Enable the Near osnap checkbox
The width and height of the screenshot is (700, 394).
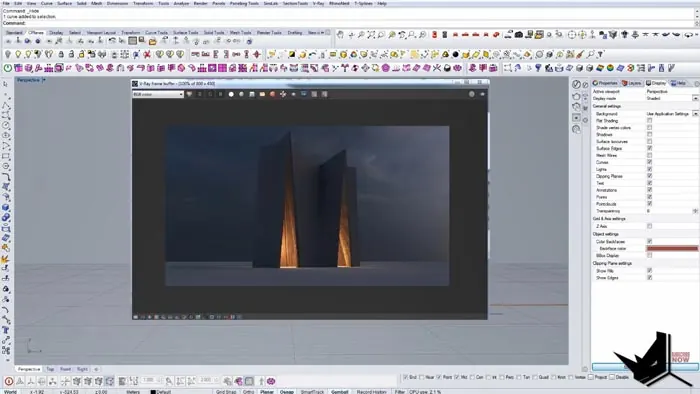[x=421, y=377]
